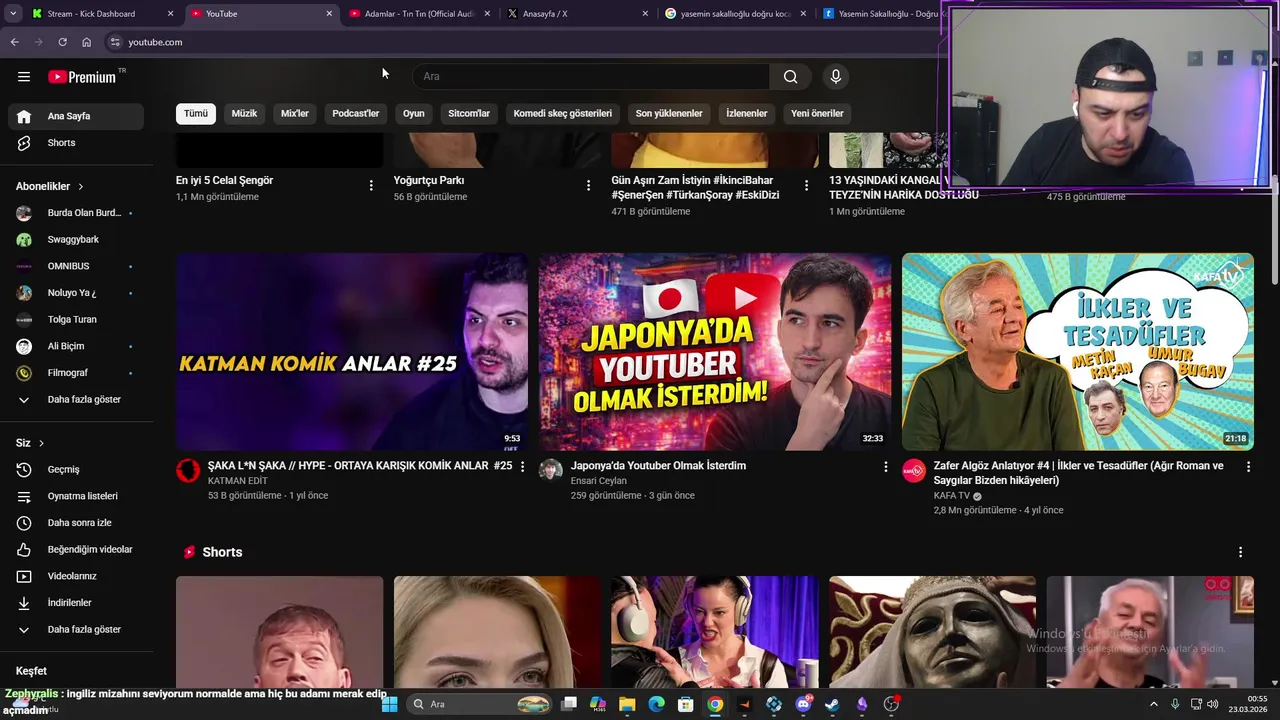Click browser back arrow button

pos(14,42)
